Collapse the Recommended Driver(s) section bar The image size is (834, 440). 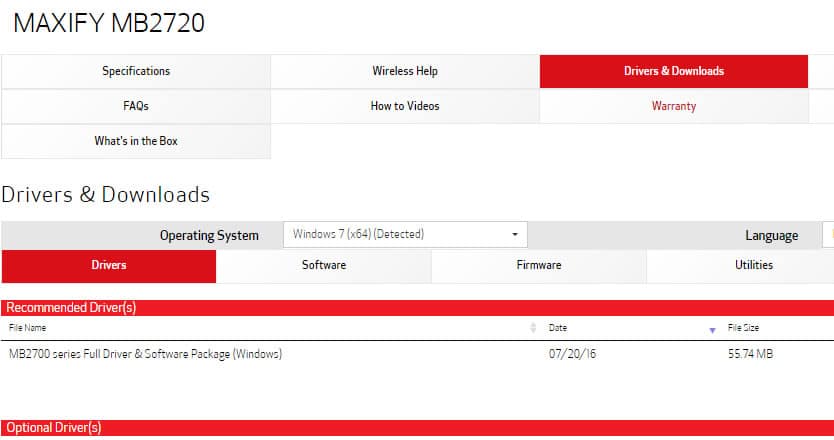click(71, 308)
